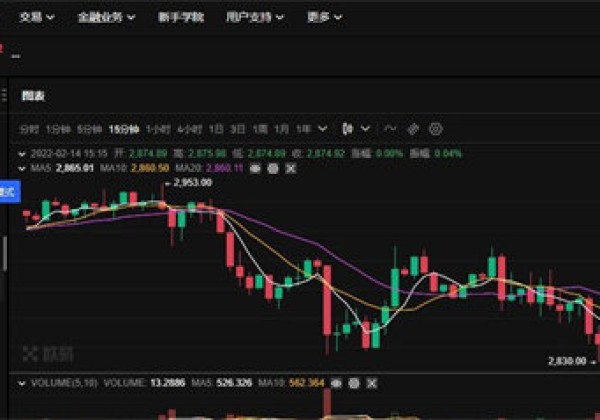
Task: Select the 4小时 timeframe
Action: click(189, 129)
